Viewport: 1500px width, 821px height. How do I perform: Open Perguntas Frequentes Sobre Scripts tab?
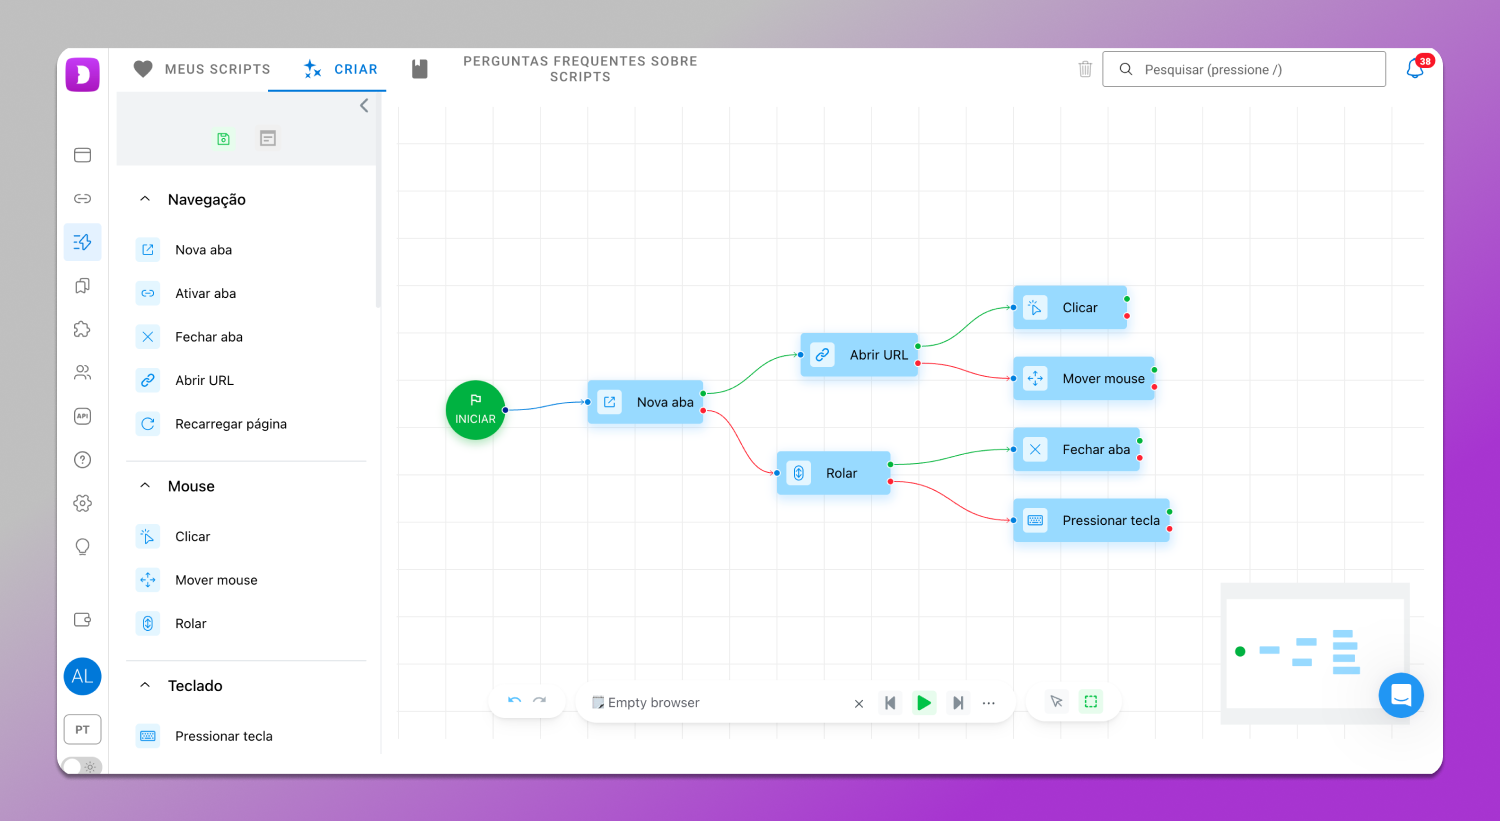tap(579, 69)
